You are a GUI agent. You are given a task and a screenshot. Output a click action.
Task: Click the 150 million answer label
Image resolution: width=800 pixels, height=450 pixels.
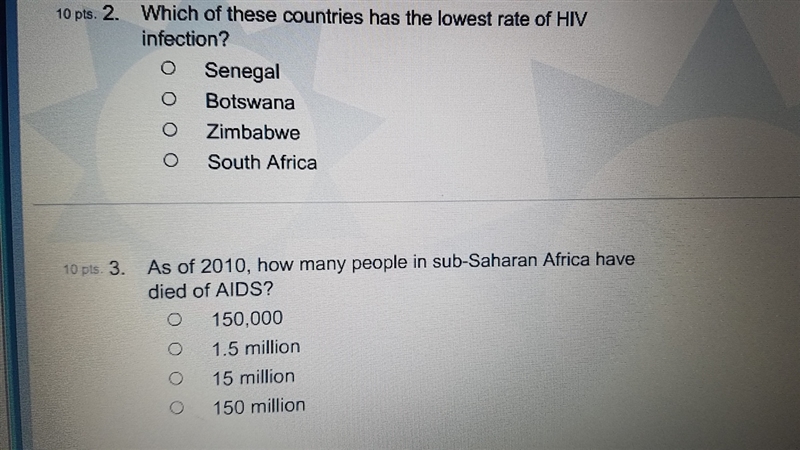coord(259,407)
